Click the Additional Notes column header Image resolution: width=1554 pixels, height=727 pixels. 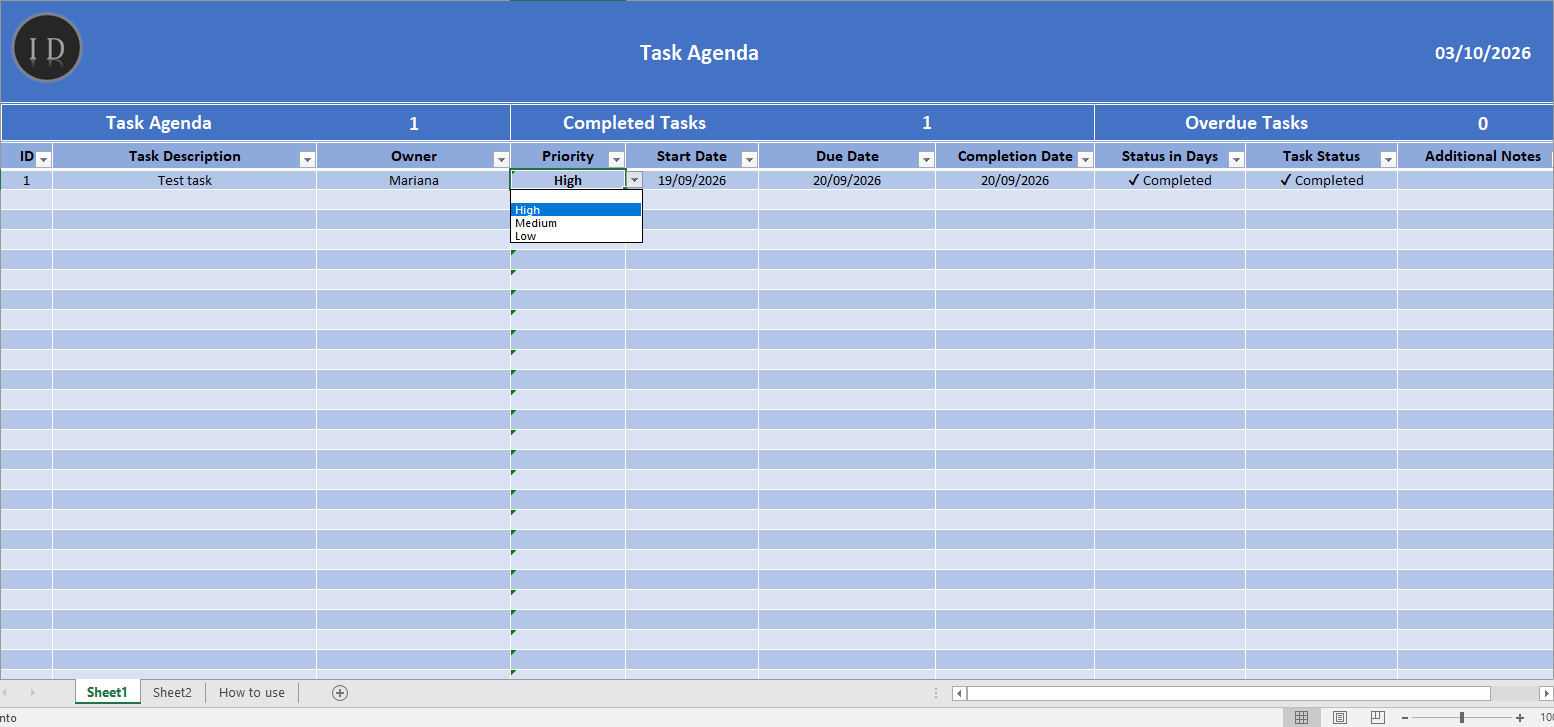click(x=1483, y=156)
